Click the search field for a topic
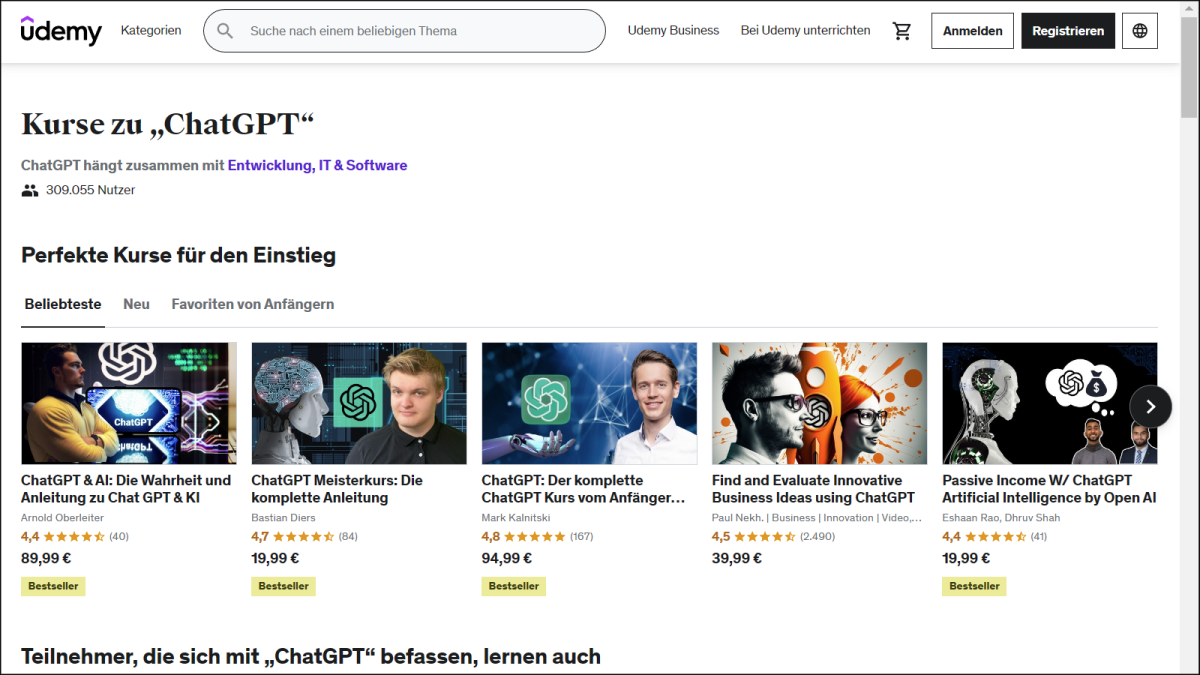 404,31
